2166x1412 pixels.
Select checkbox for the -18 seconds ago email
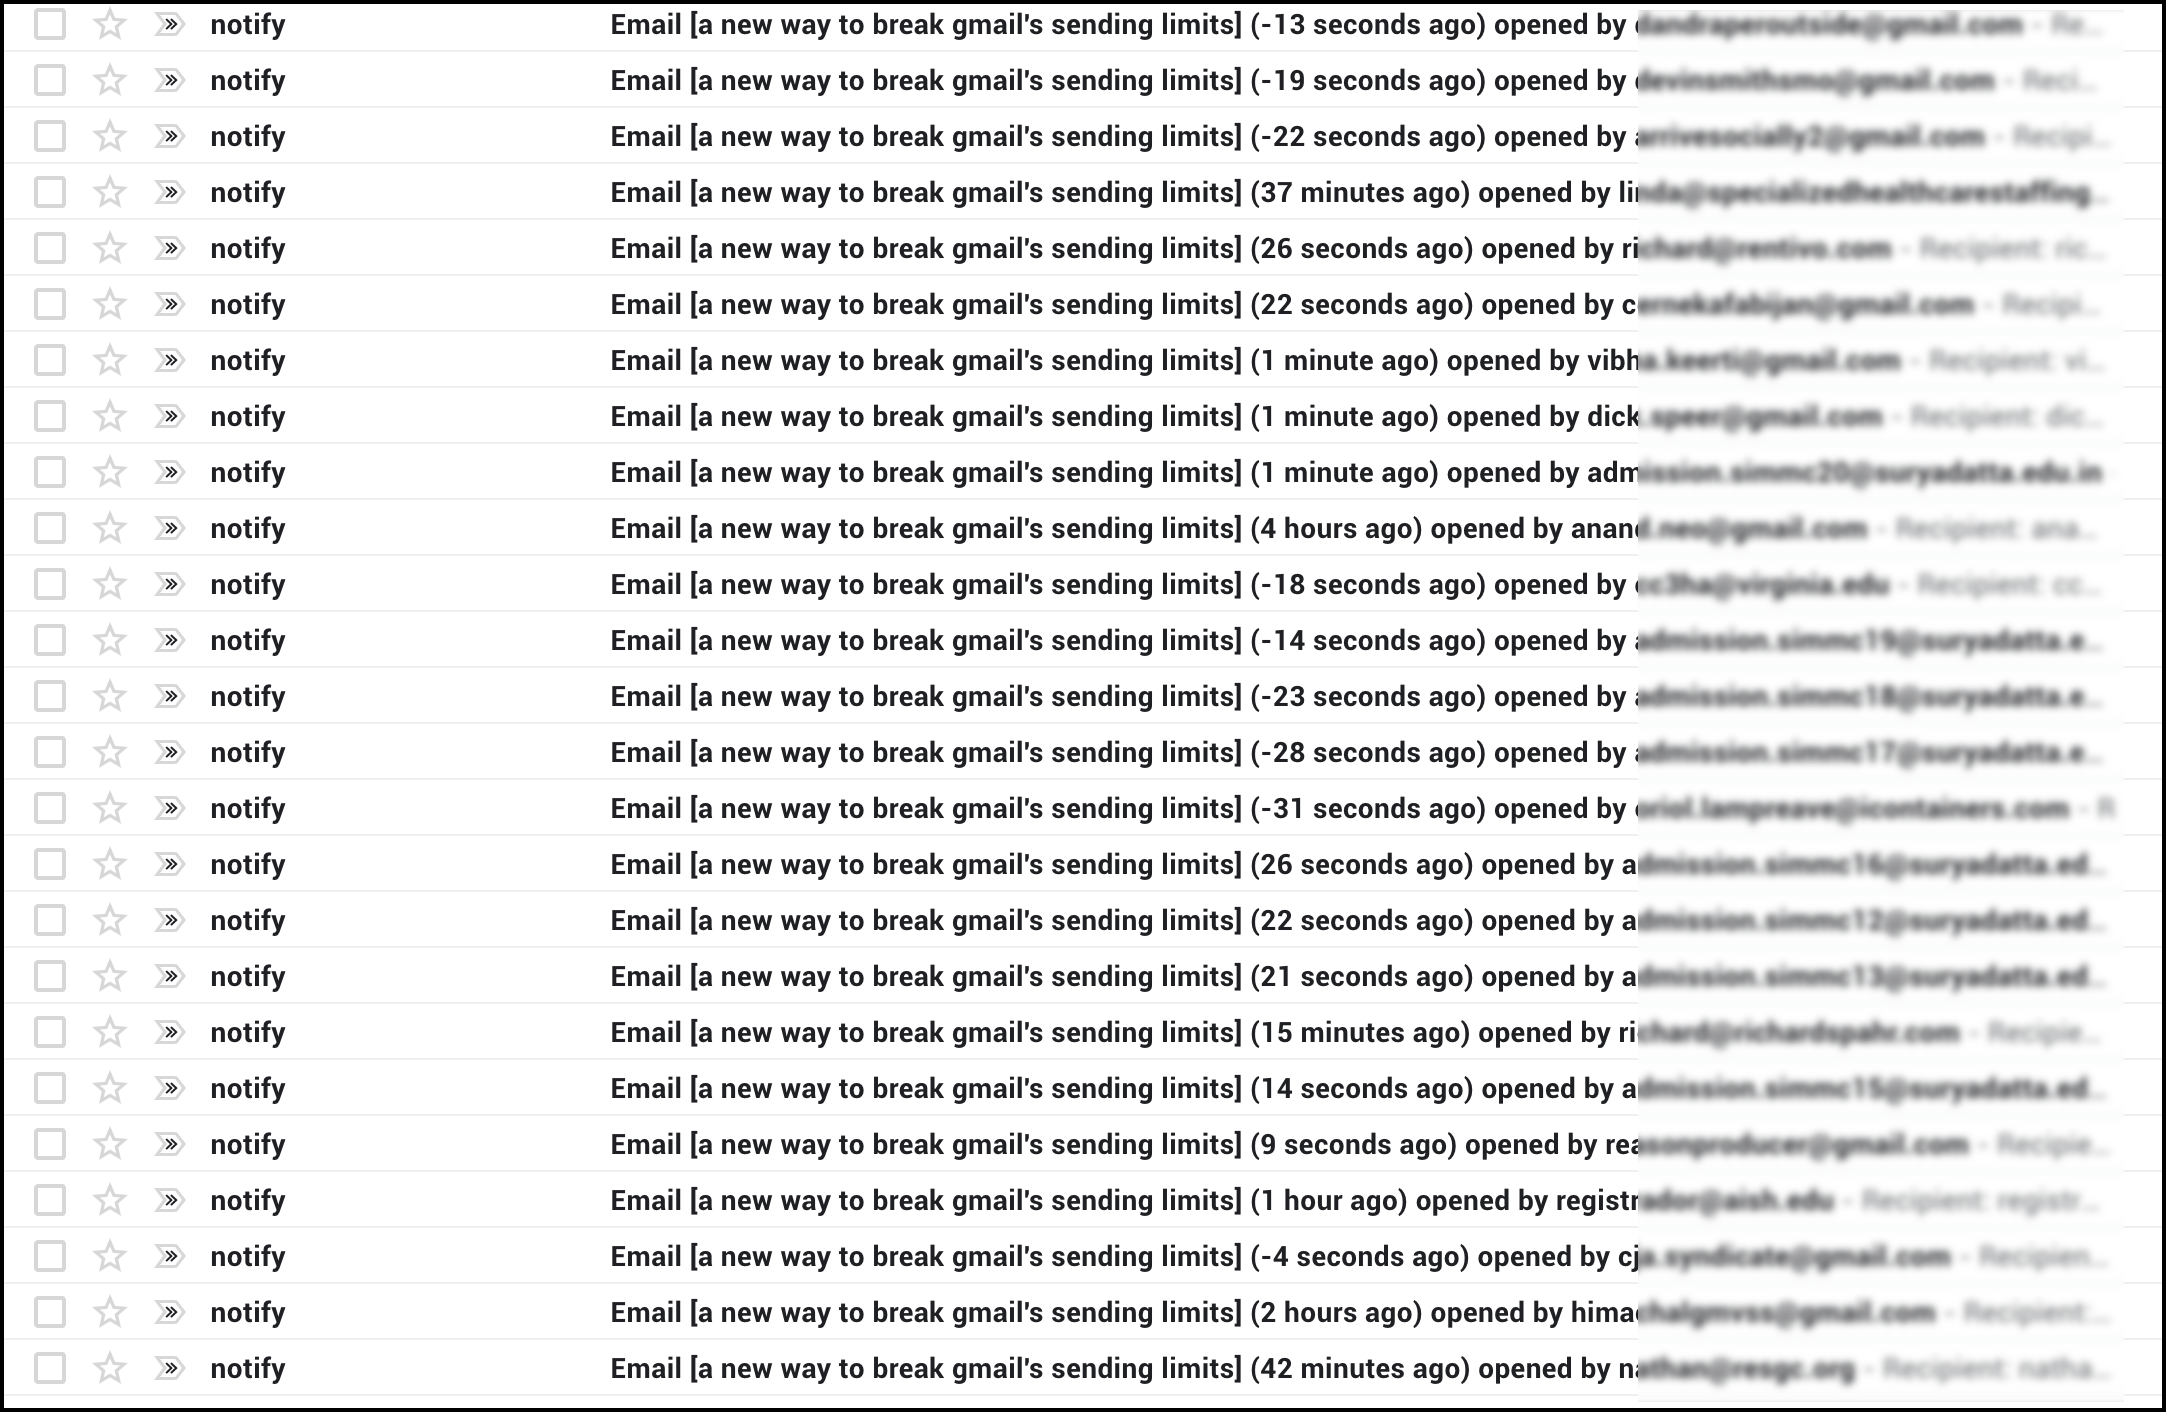click(50, 584)
